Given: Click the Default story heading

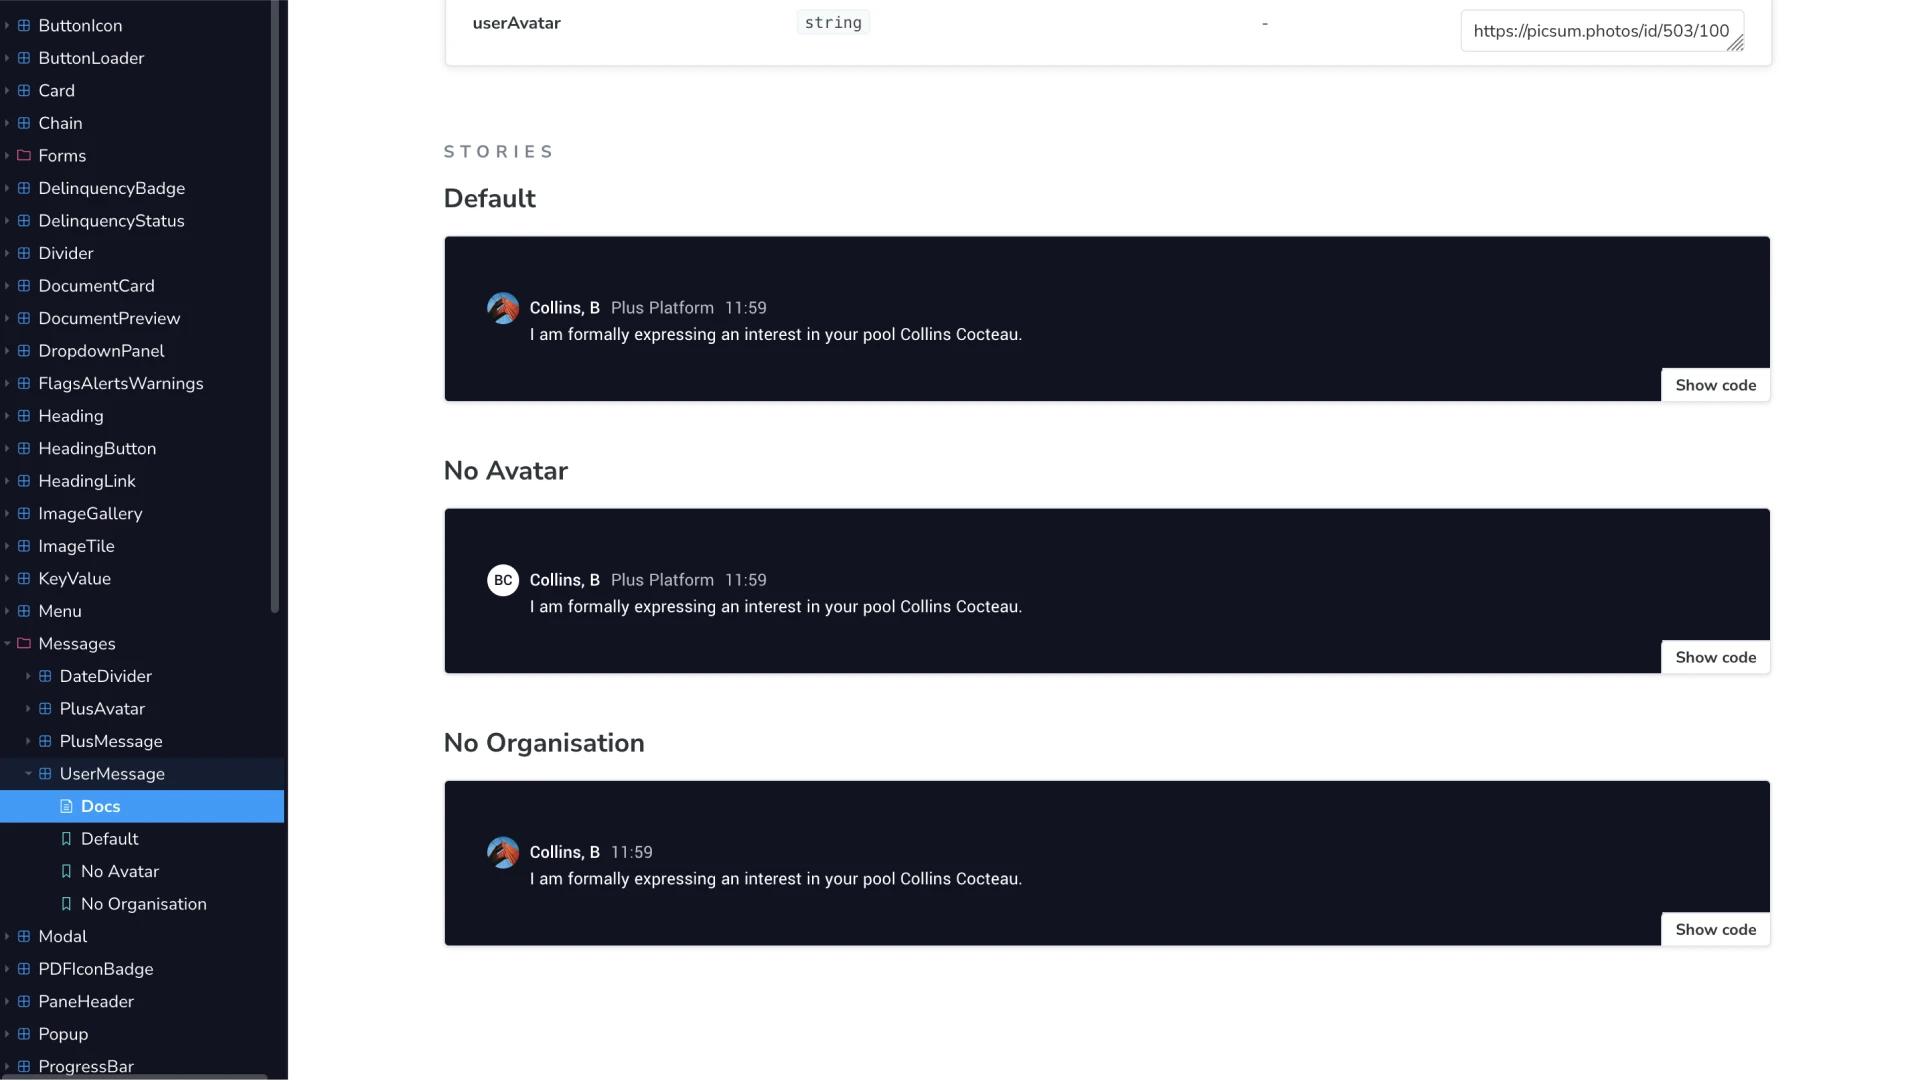Looking at the screenshot, I should [490, 199].
